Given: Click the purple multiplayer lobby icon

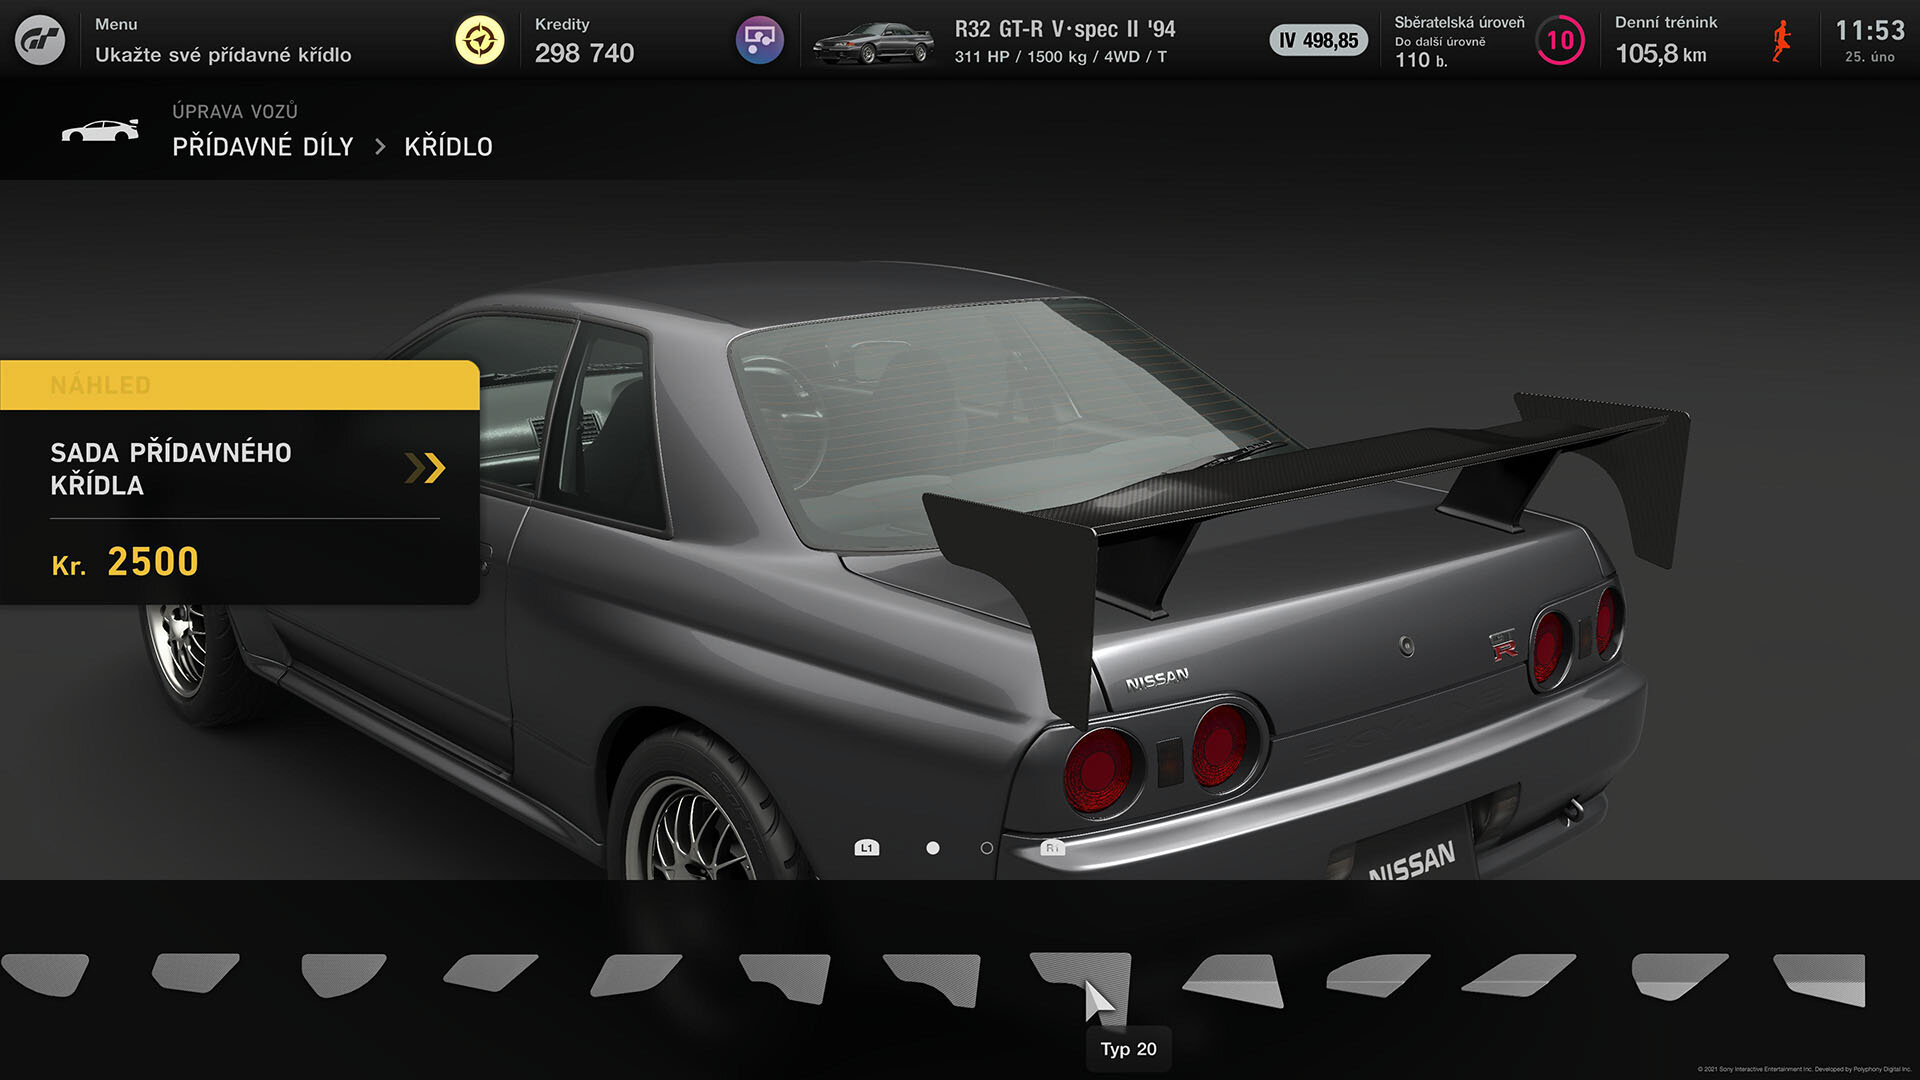Looking at the screenshot, I should (x=760, y=40).
